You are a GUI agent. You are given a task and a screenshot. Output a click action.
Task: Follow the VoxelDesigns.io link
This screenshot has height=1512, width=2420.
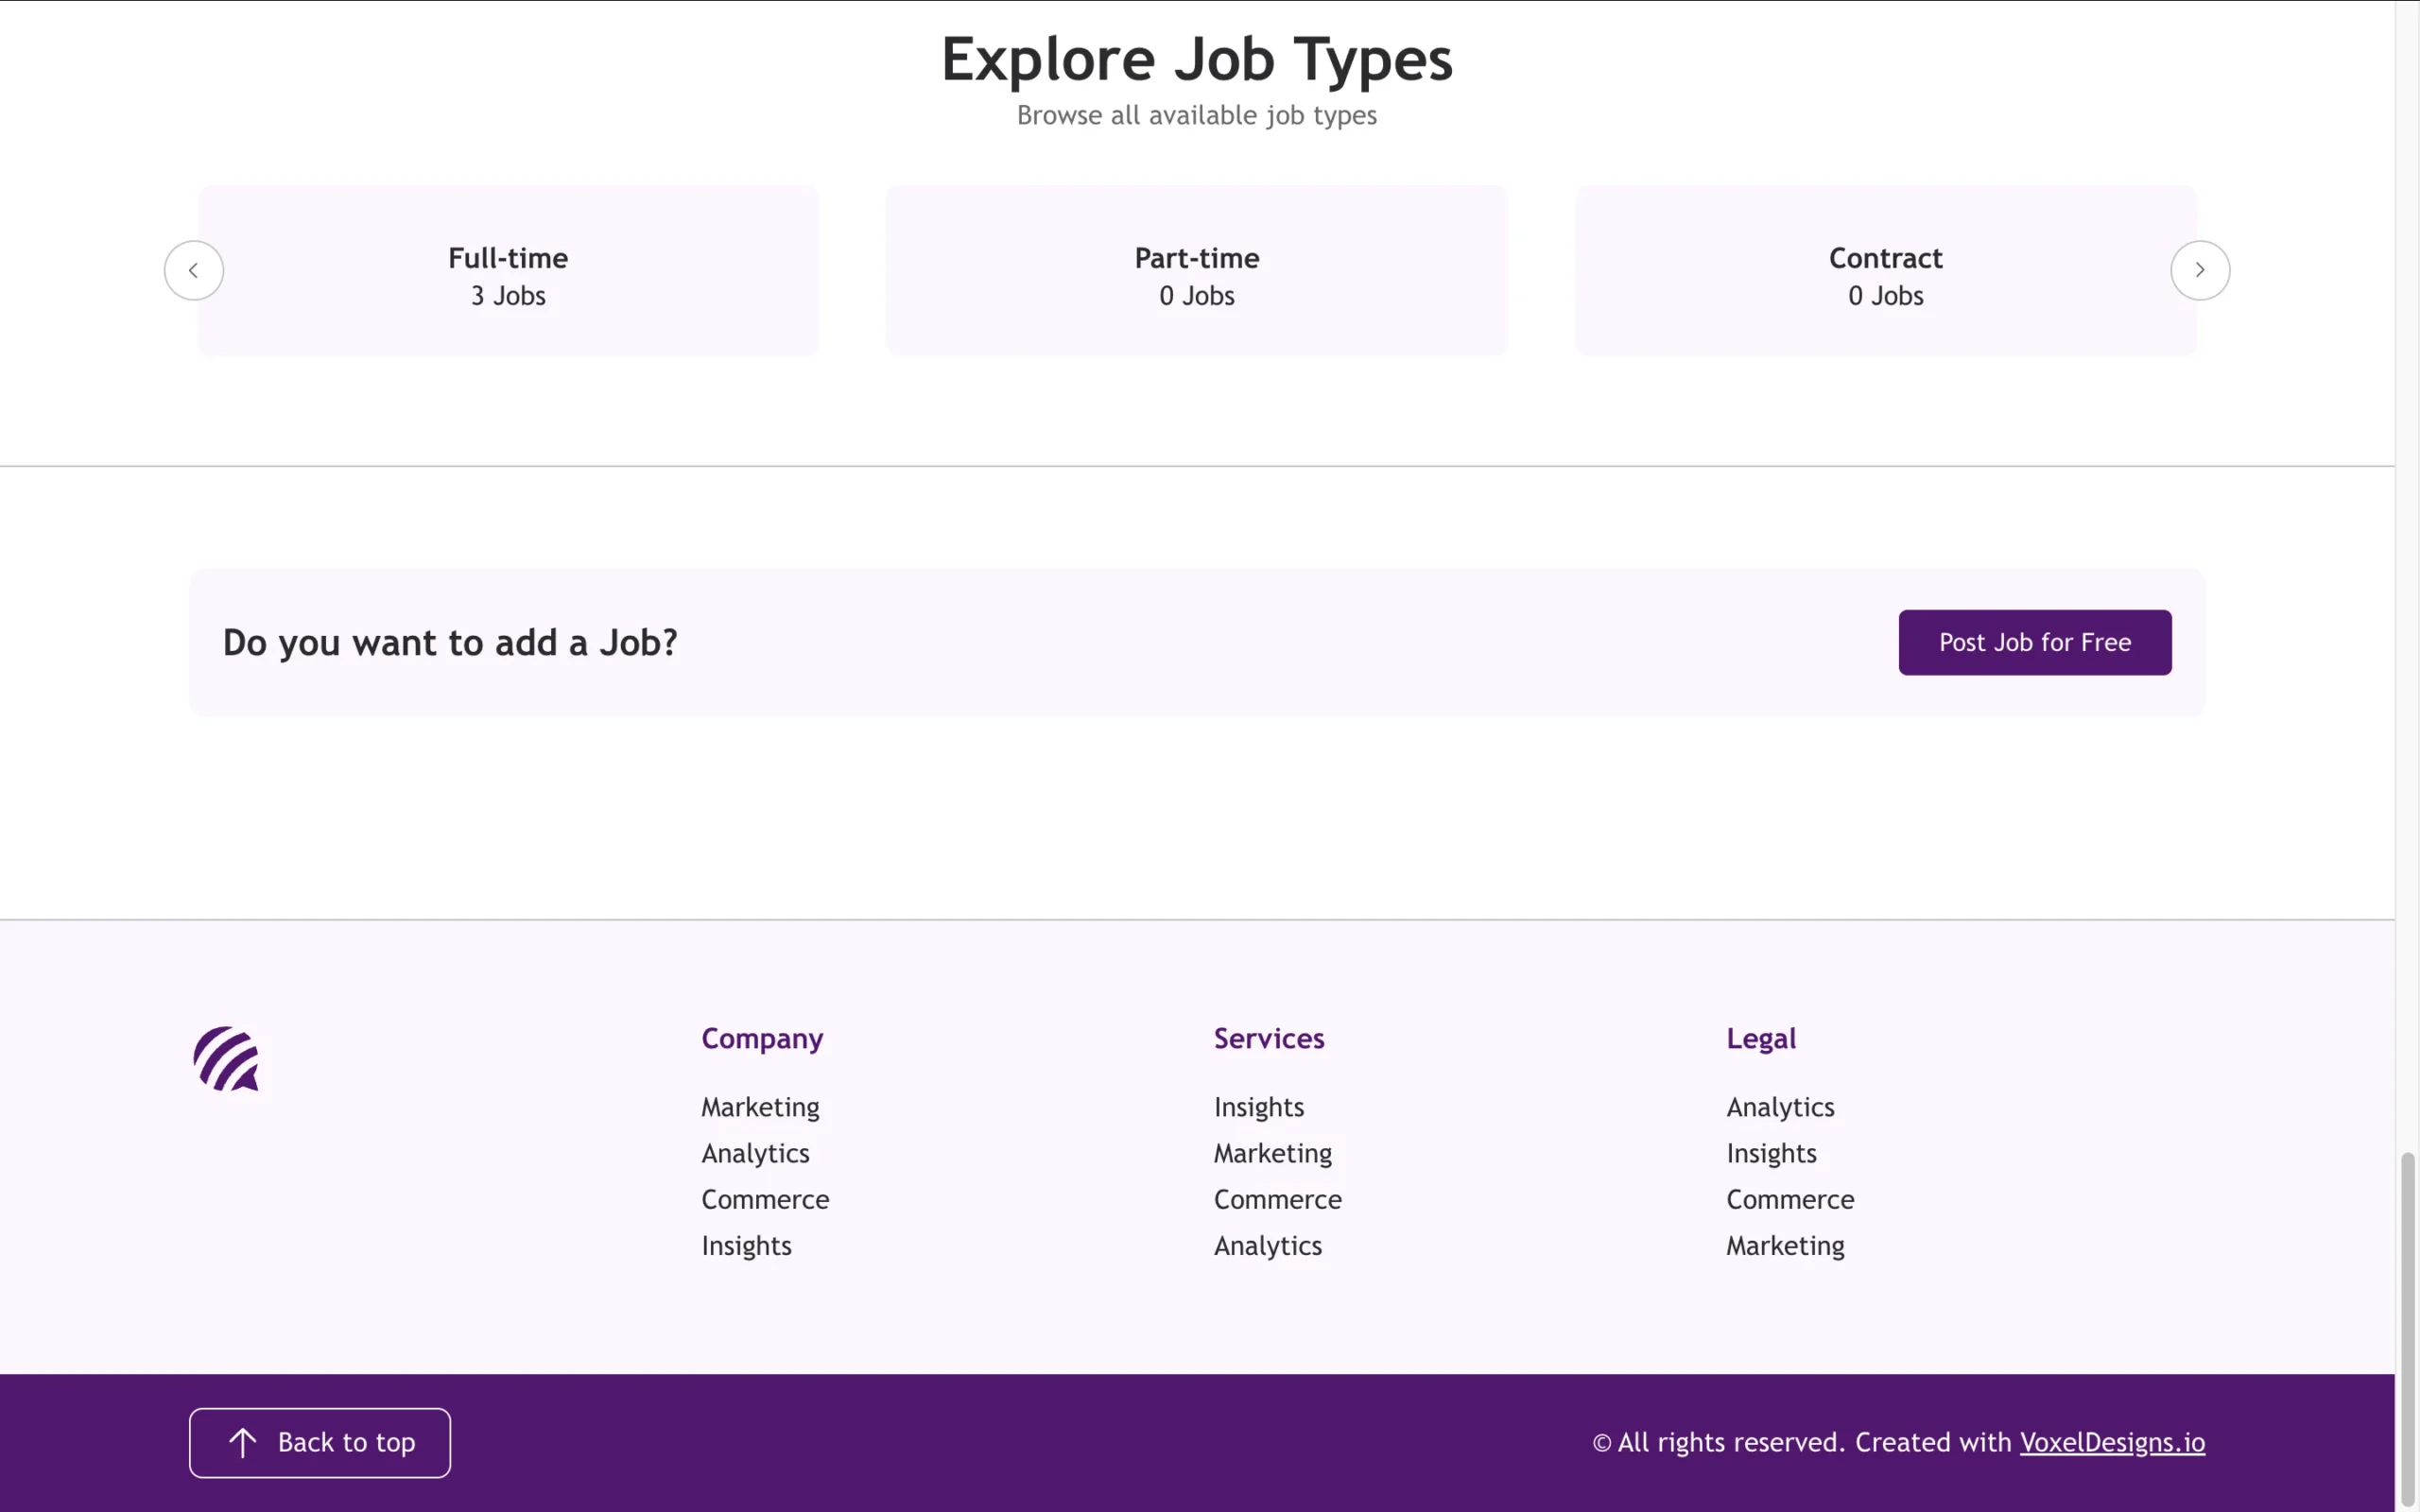2111,1442
